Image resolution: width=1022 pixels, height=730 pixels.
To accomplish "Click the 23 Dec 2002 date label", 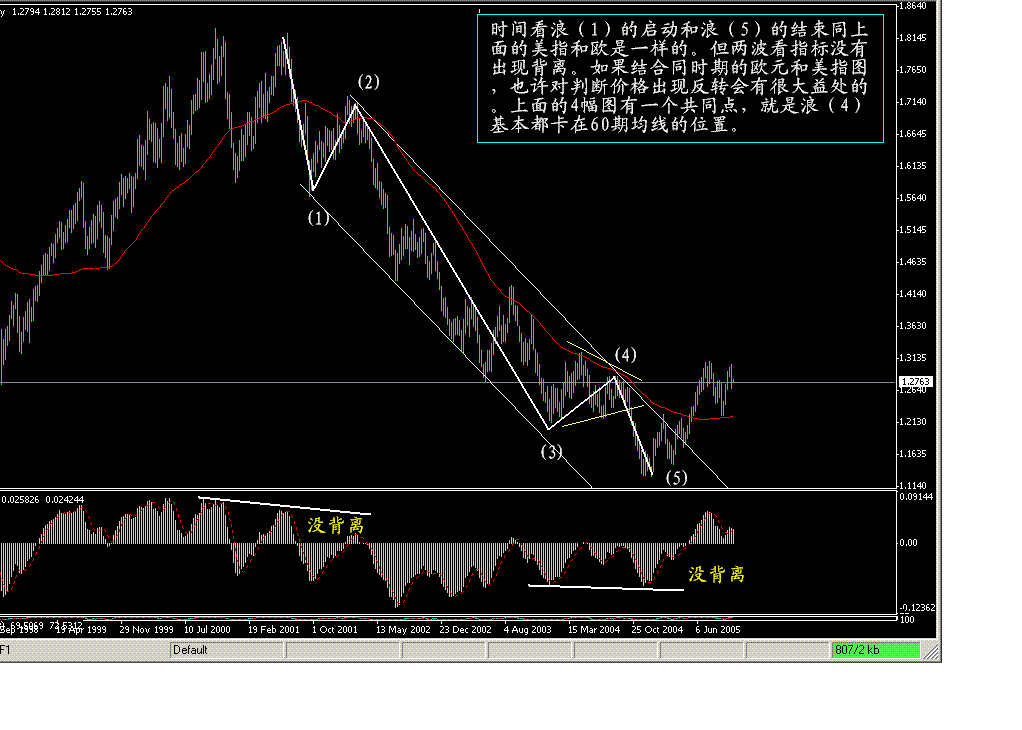I will pos(465,630).
